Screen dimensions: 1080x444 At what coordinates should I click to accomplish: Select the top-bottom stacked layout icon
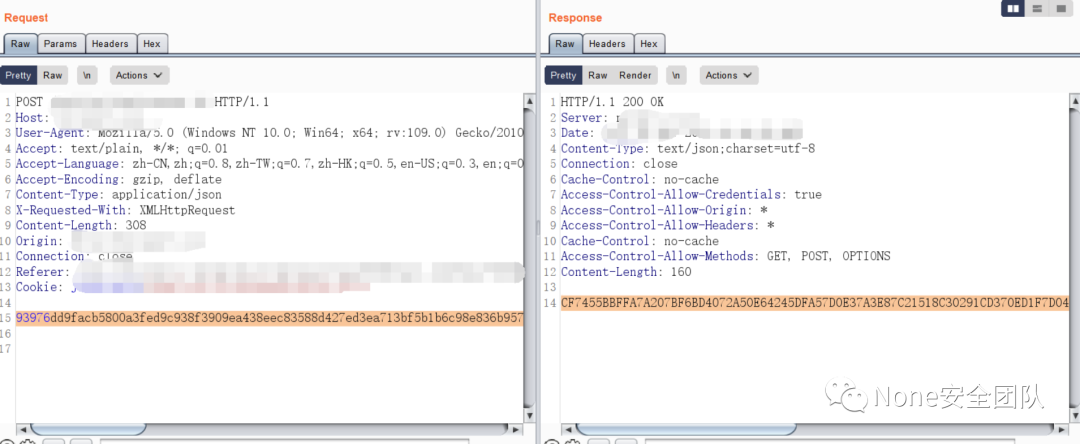[1036, 8]
